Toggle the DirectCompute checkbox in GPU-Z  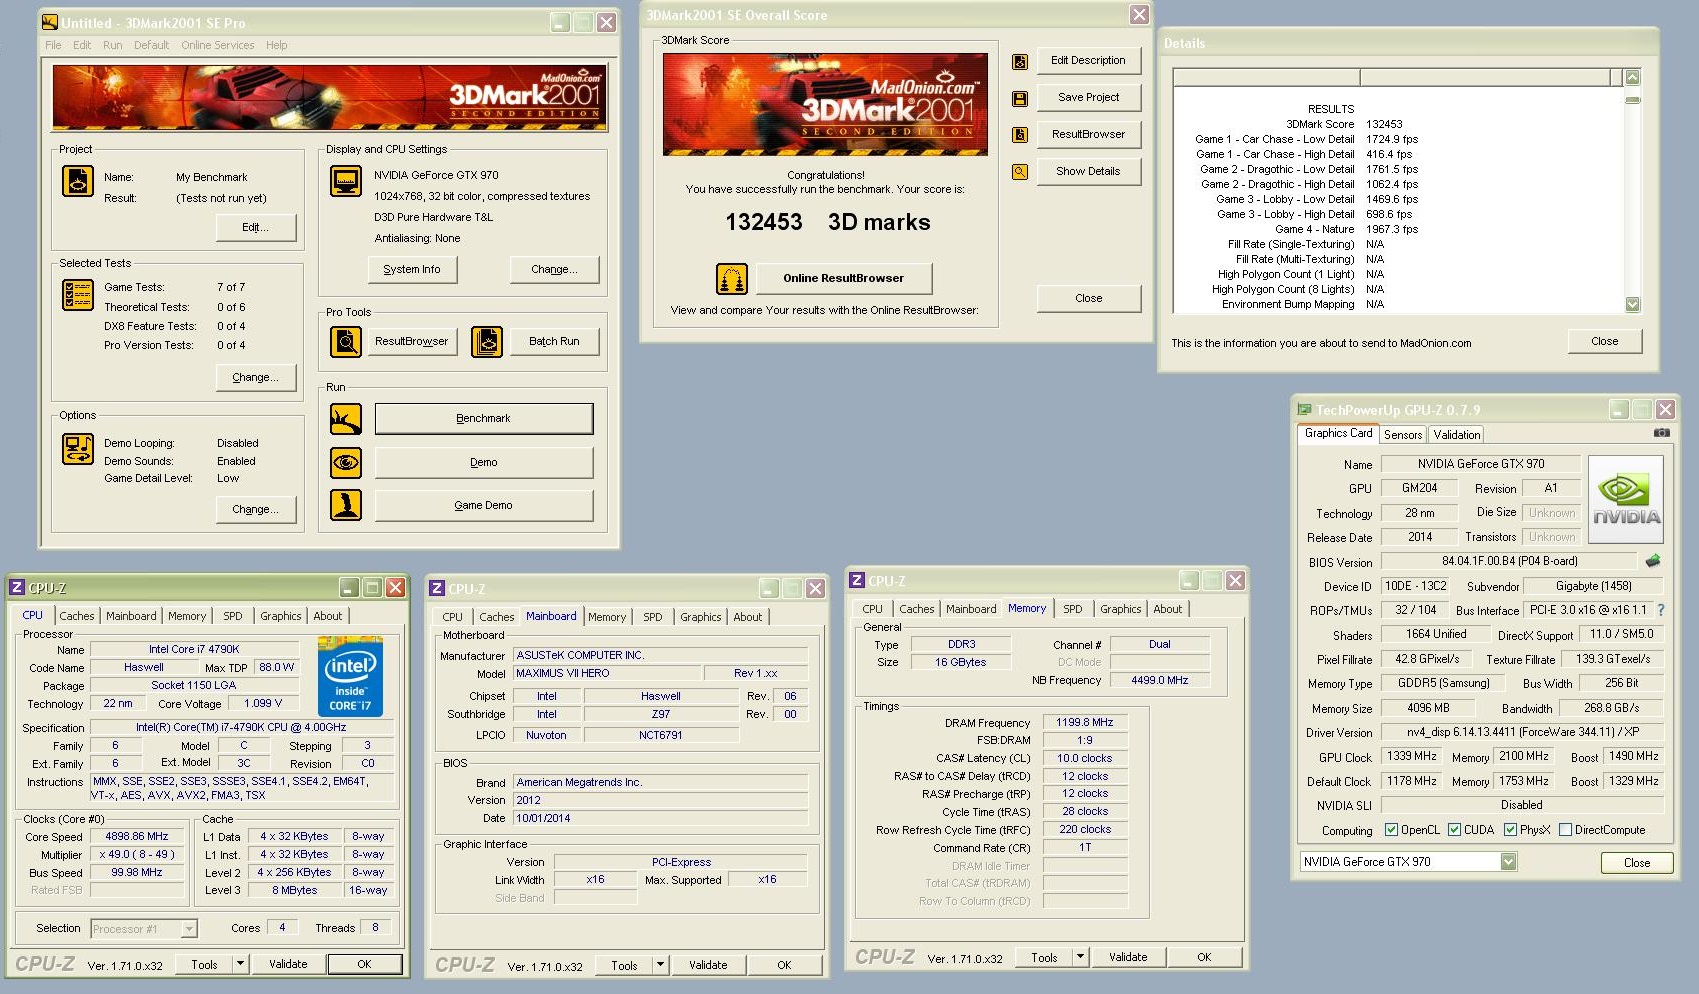pyautogui.click(x=1565, y=830)
